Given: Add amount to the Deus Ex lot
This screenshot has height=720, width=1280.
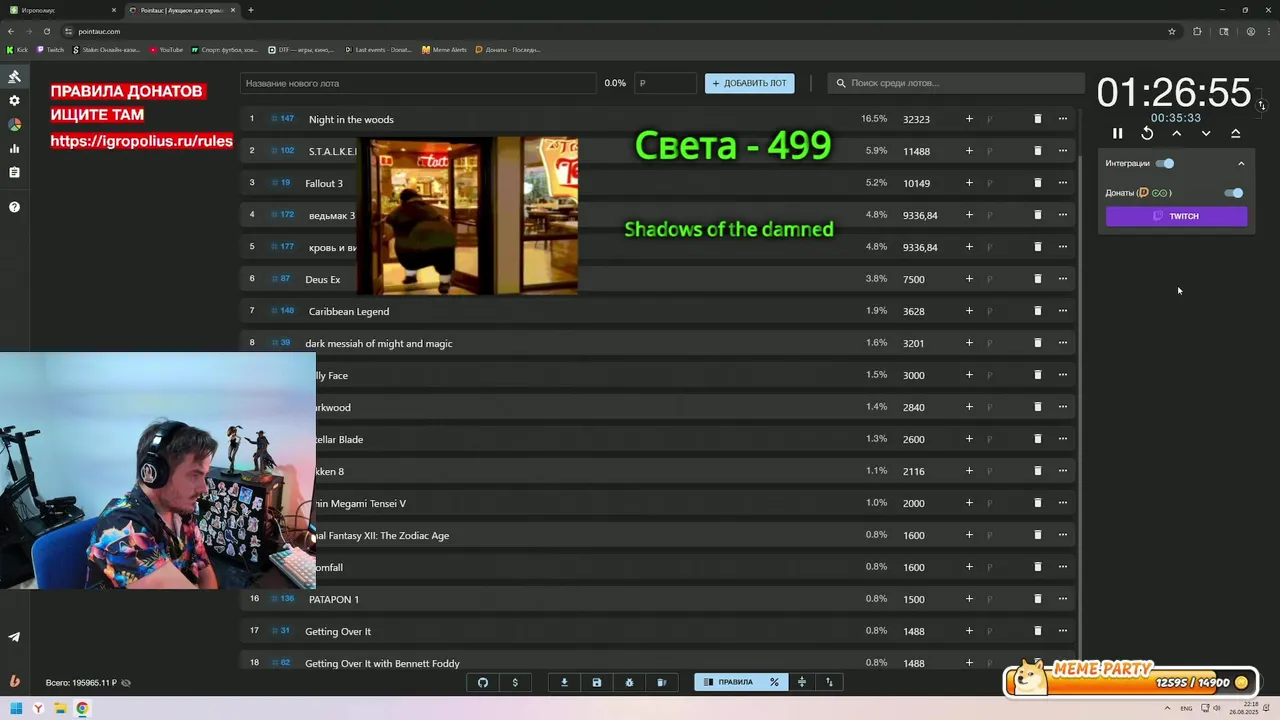Looking at the screenshot, I should coord(969,279).
